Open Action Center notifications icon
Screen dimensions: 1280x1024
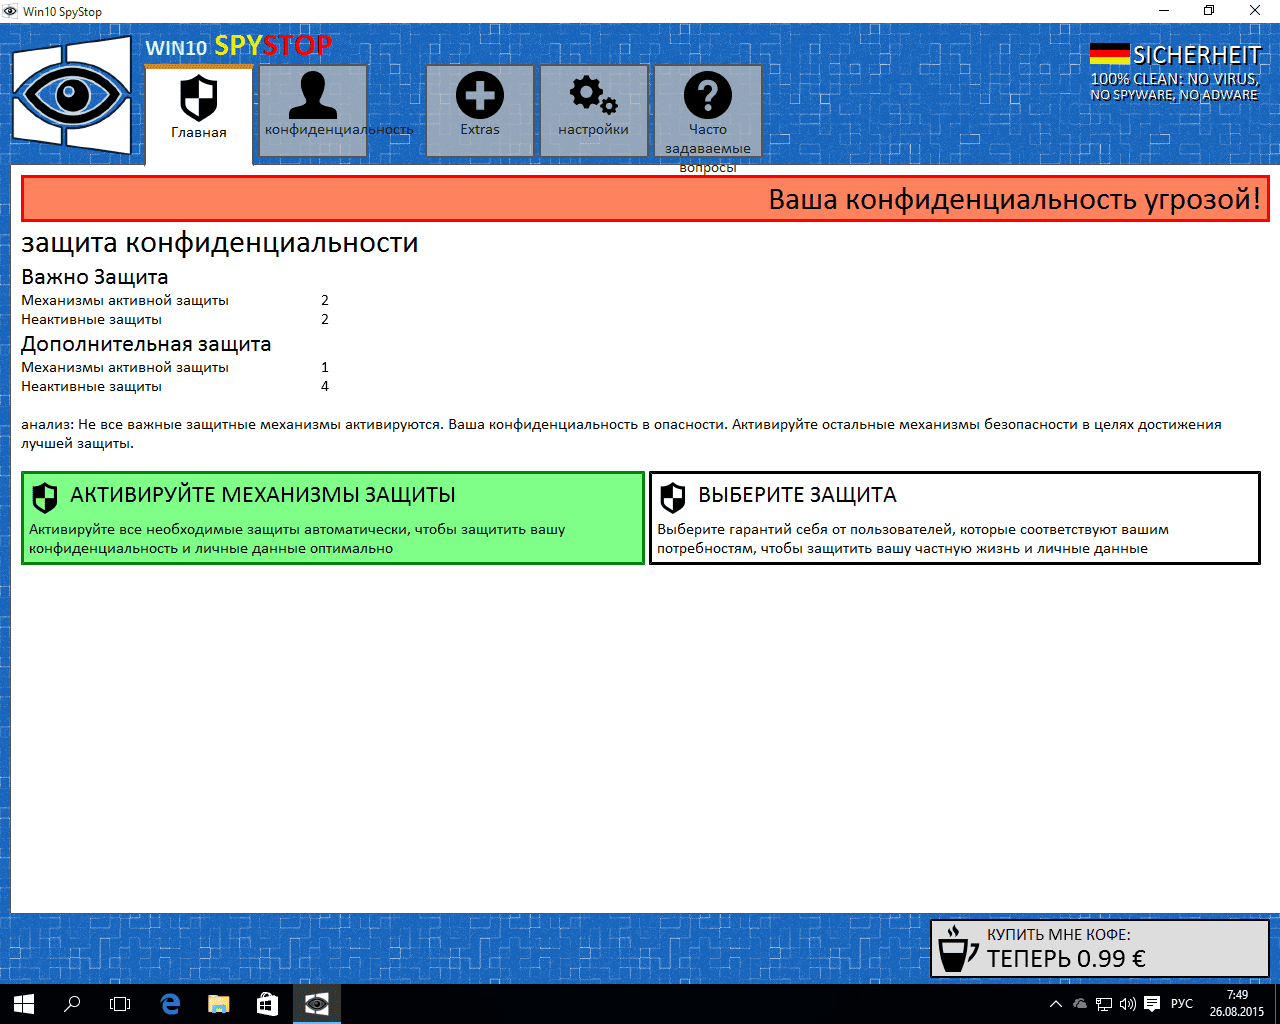(x=1152, y=1004)
